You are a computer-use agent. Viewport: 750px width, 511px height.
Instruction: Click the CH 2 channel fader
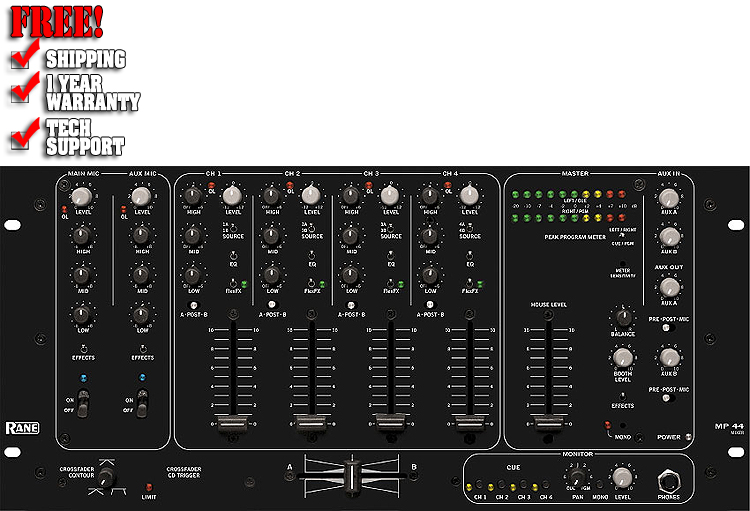tap(312, 422)
